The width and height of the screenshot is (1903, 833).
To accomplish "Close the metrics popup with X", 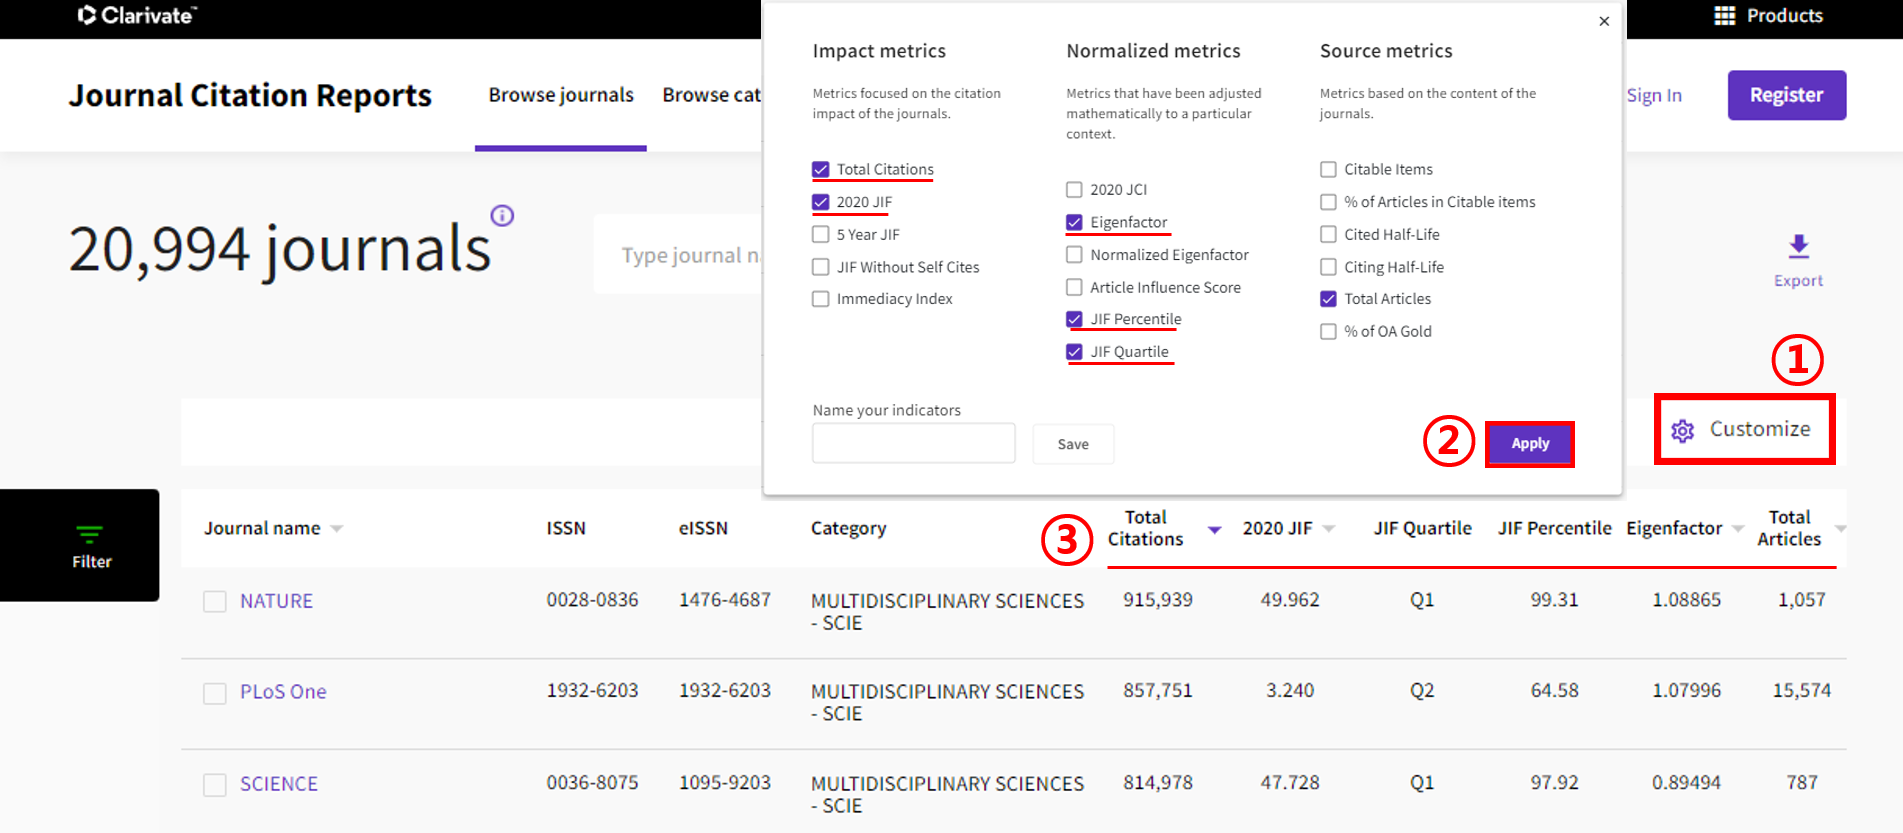I will tap(1604, 21).
